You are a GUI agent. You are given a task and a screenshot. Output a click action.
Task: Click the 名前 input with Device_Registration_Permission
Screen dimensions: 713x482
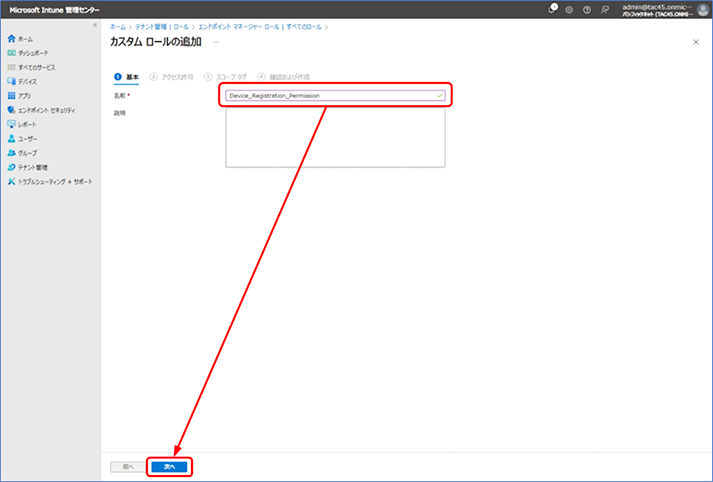coord(335,95)
